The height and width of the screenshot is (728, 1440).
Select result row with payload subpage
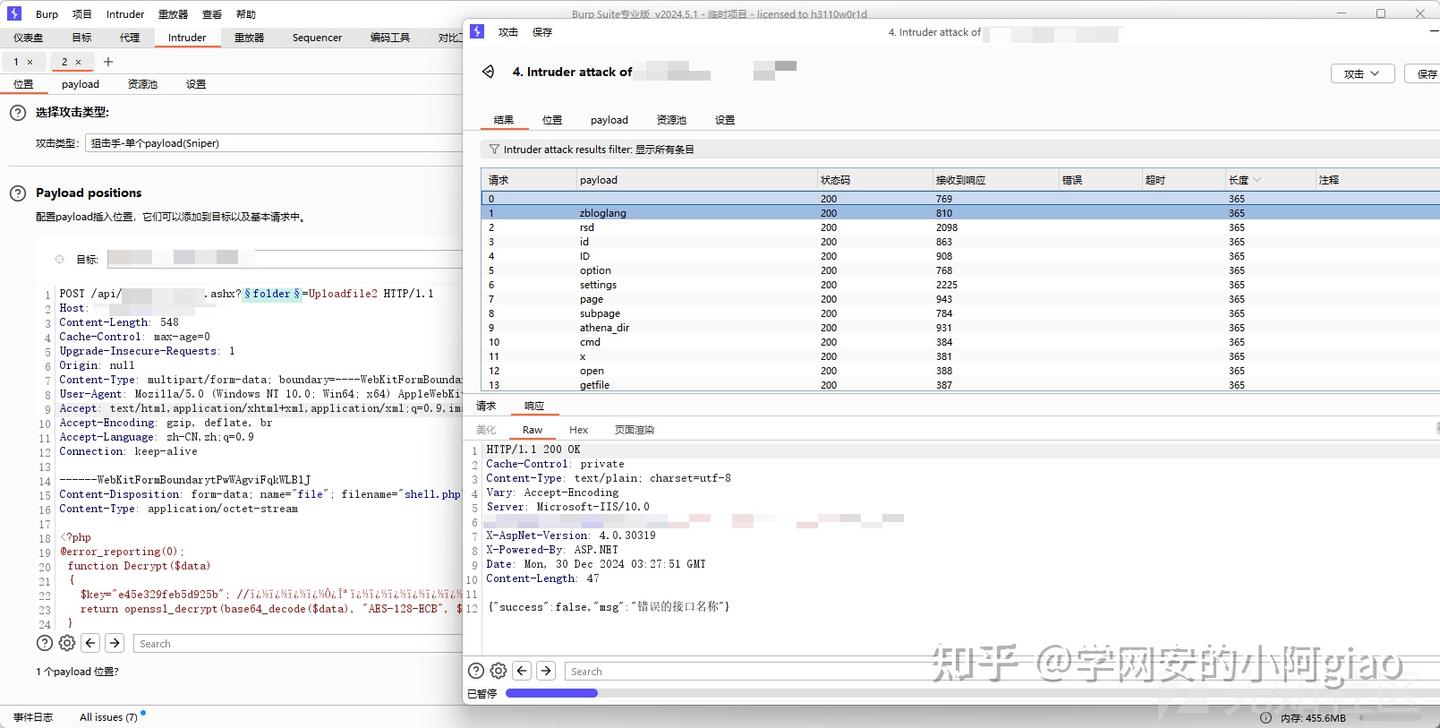click(960, 313)
